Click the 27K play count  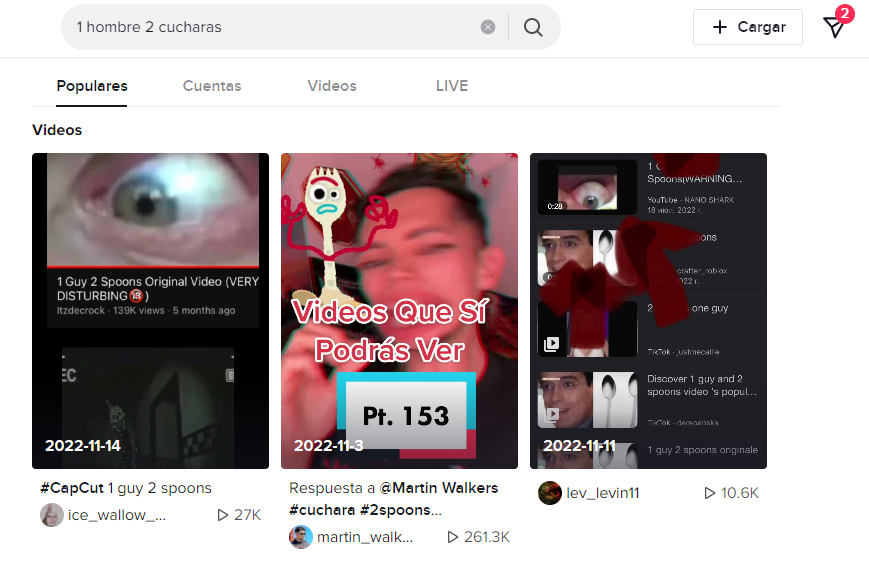[x=239, y=515]
